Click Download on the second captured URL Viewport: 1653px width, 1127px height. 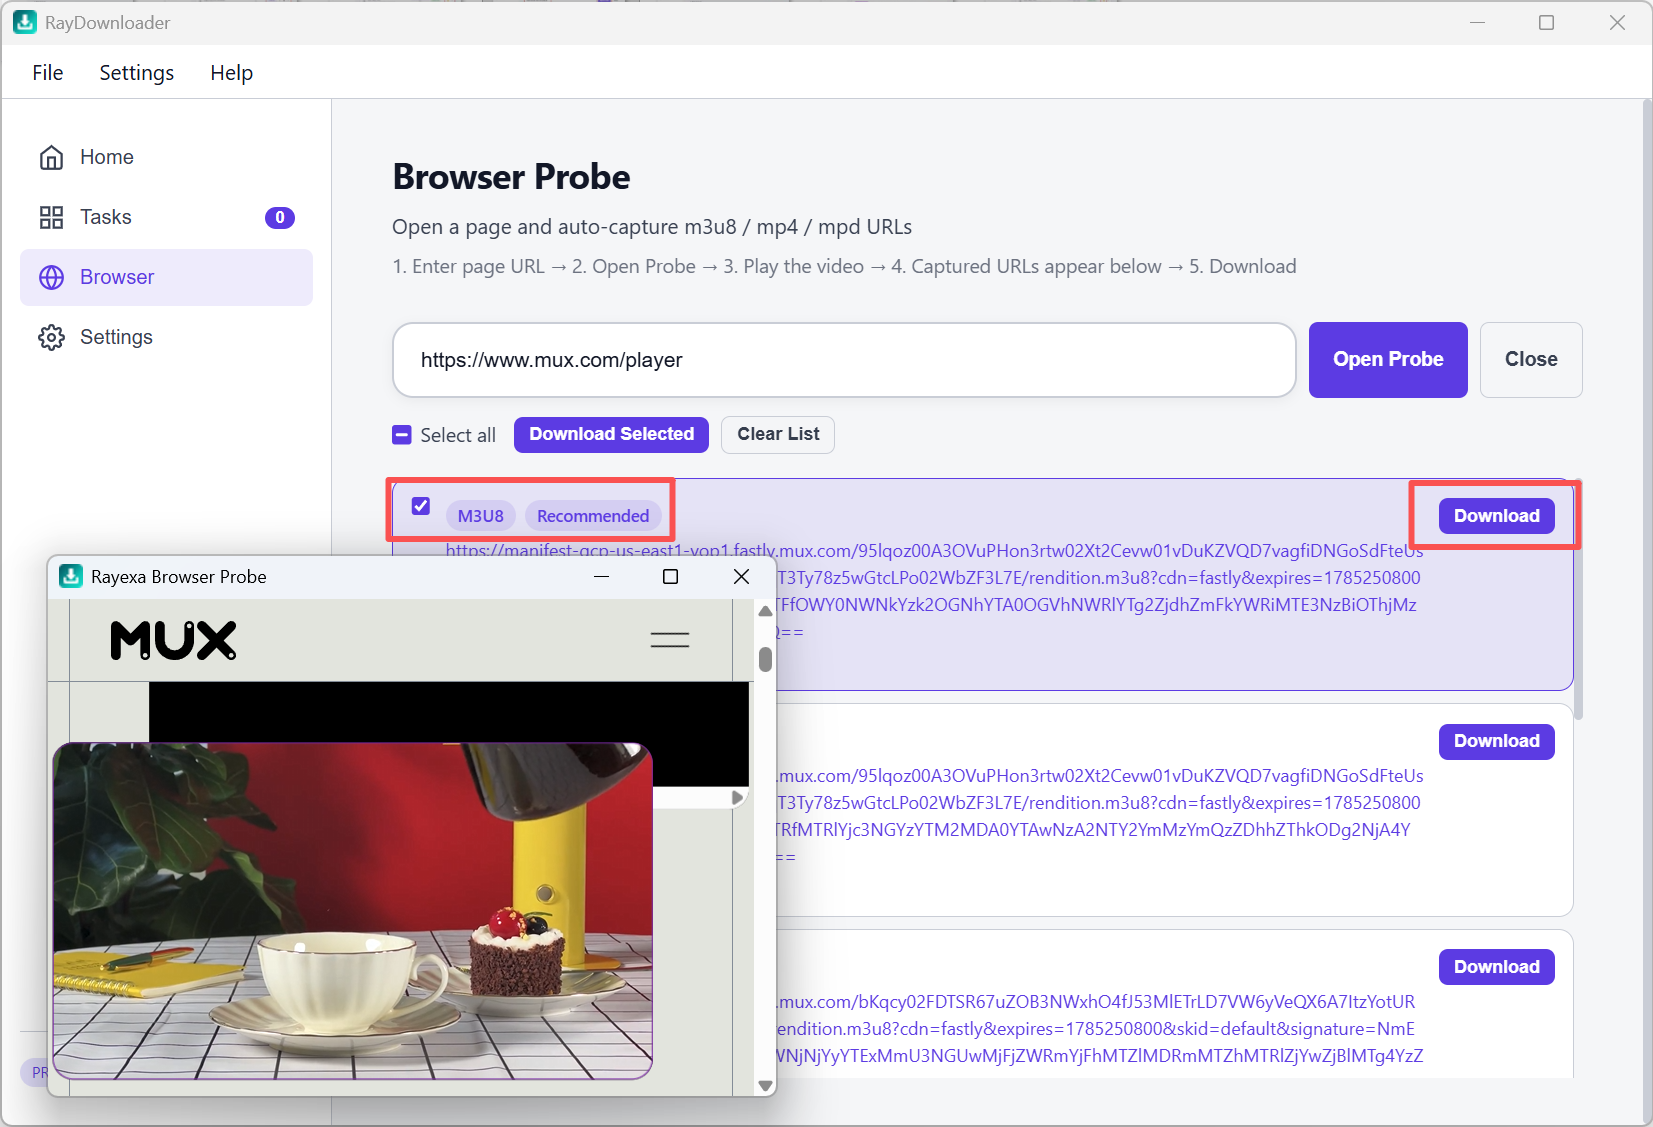click(x=1496, y=741)
